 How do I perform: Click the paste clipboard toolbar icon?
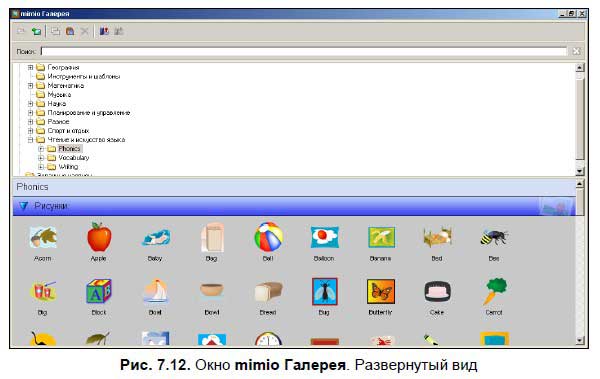tap(70, 31)
